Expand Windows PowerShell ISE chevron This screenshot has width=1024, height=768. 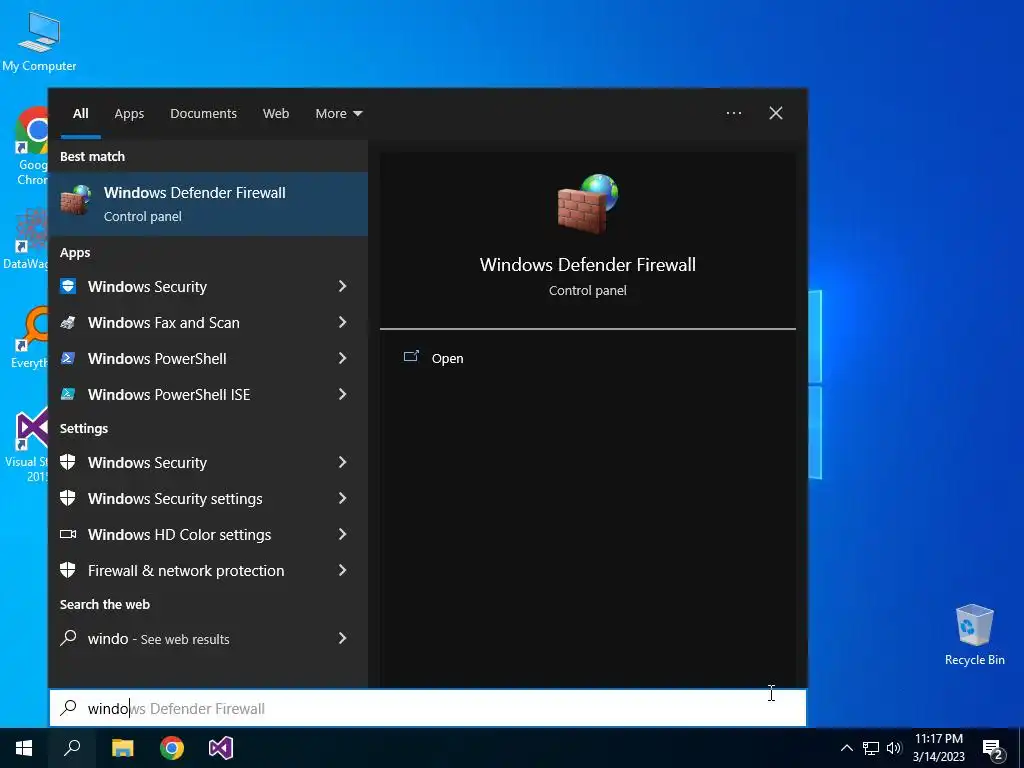tap(342, 394)
